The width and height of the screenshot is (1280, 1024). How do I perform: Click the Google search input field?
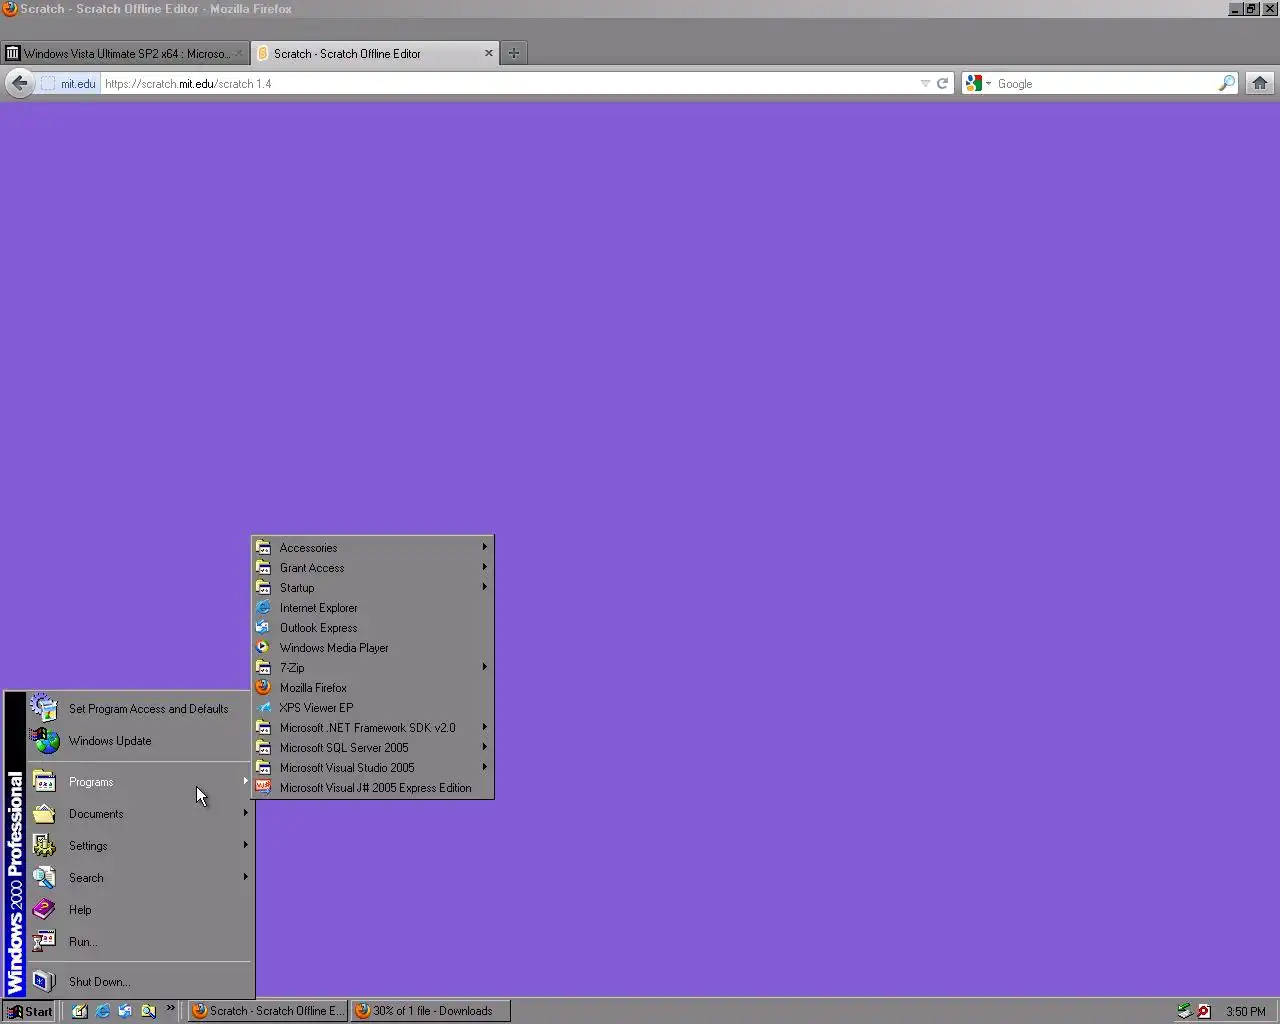[x=1105, y=84]
